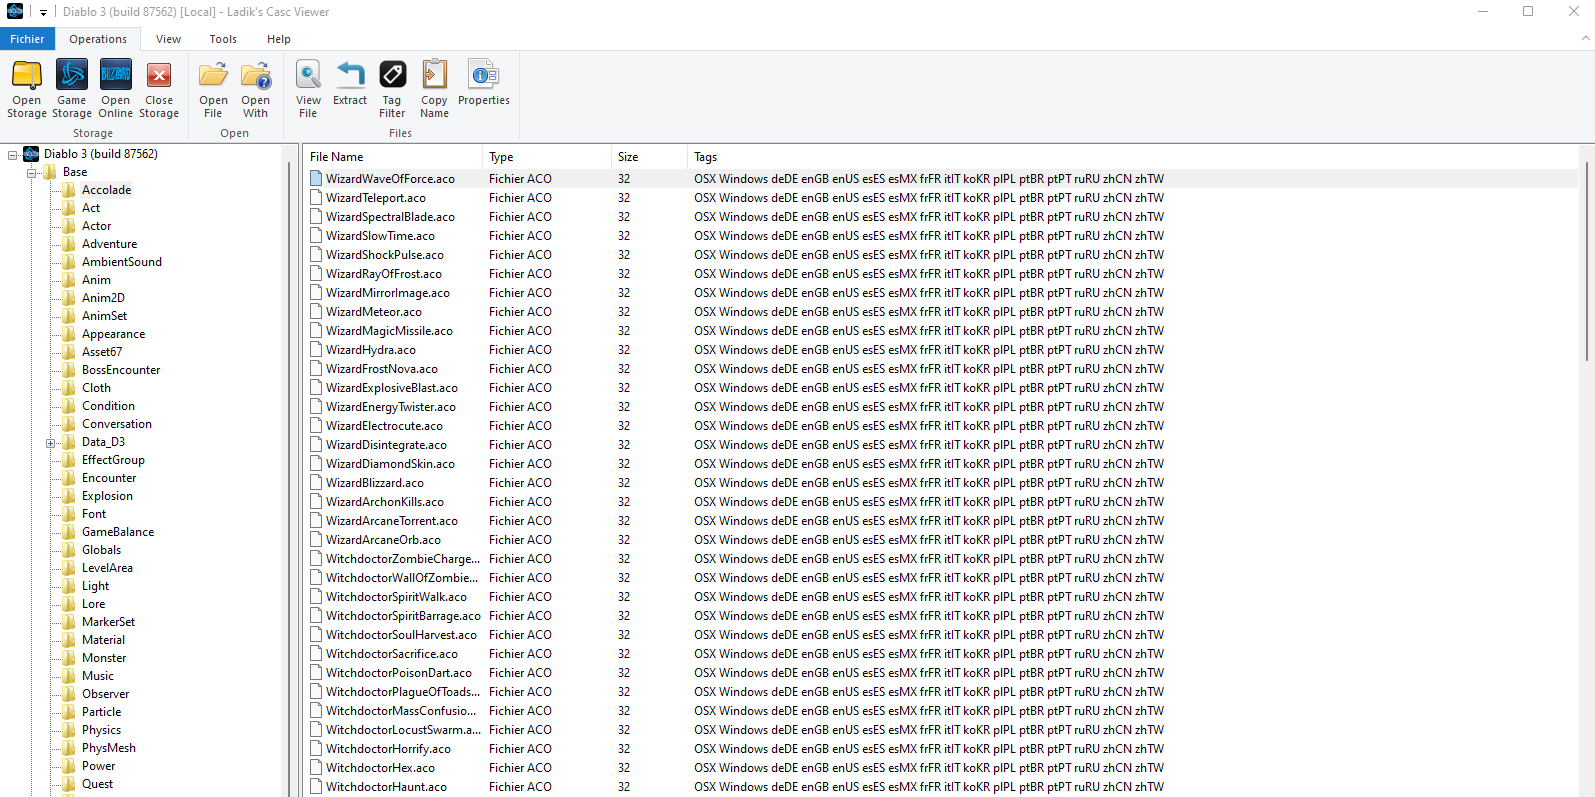Click the file icon of WizardTeleport.aco

tap(316, 198)
